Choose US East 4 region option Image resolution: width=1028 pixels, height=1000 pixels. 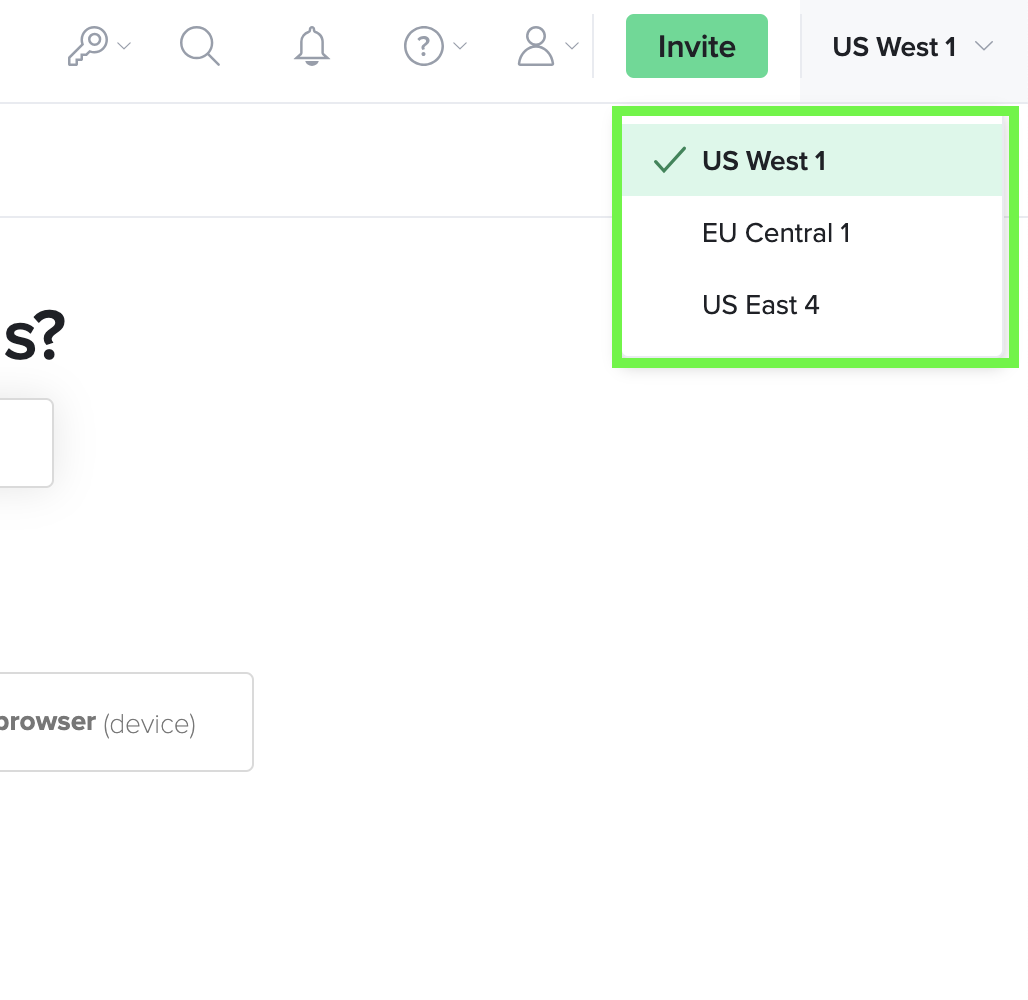761,305
